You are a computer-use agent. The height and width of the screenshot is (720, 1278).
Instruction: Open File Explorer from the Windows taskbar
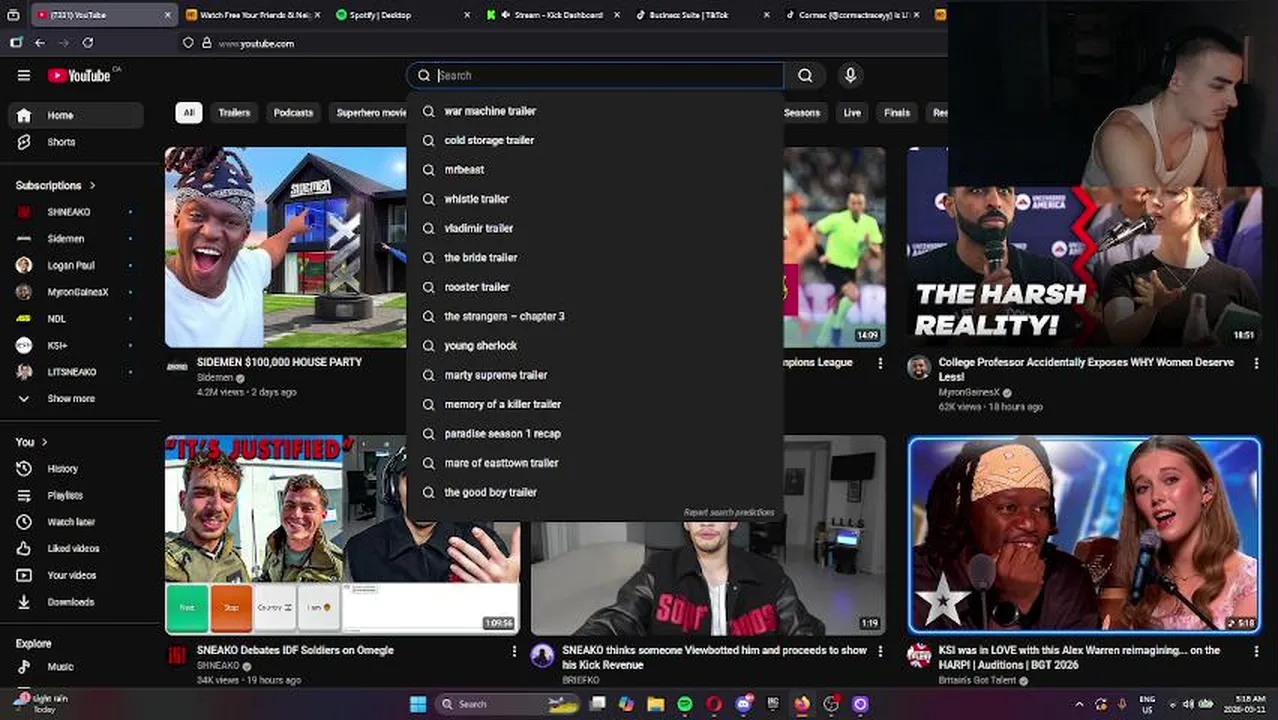tap(655, 704)
